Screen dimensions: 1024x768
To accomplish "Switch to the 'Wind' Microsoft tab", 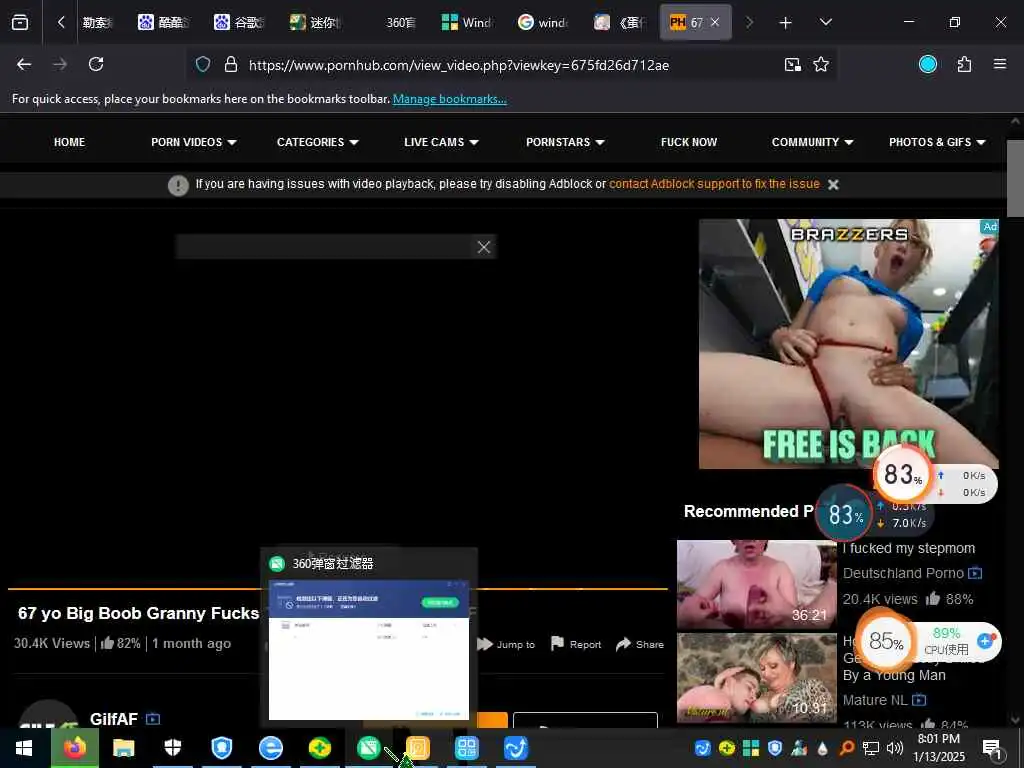I will (x=467, y=23).
